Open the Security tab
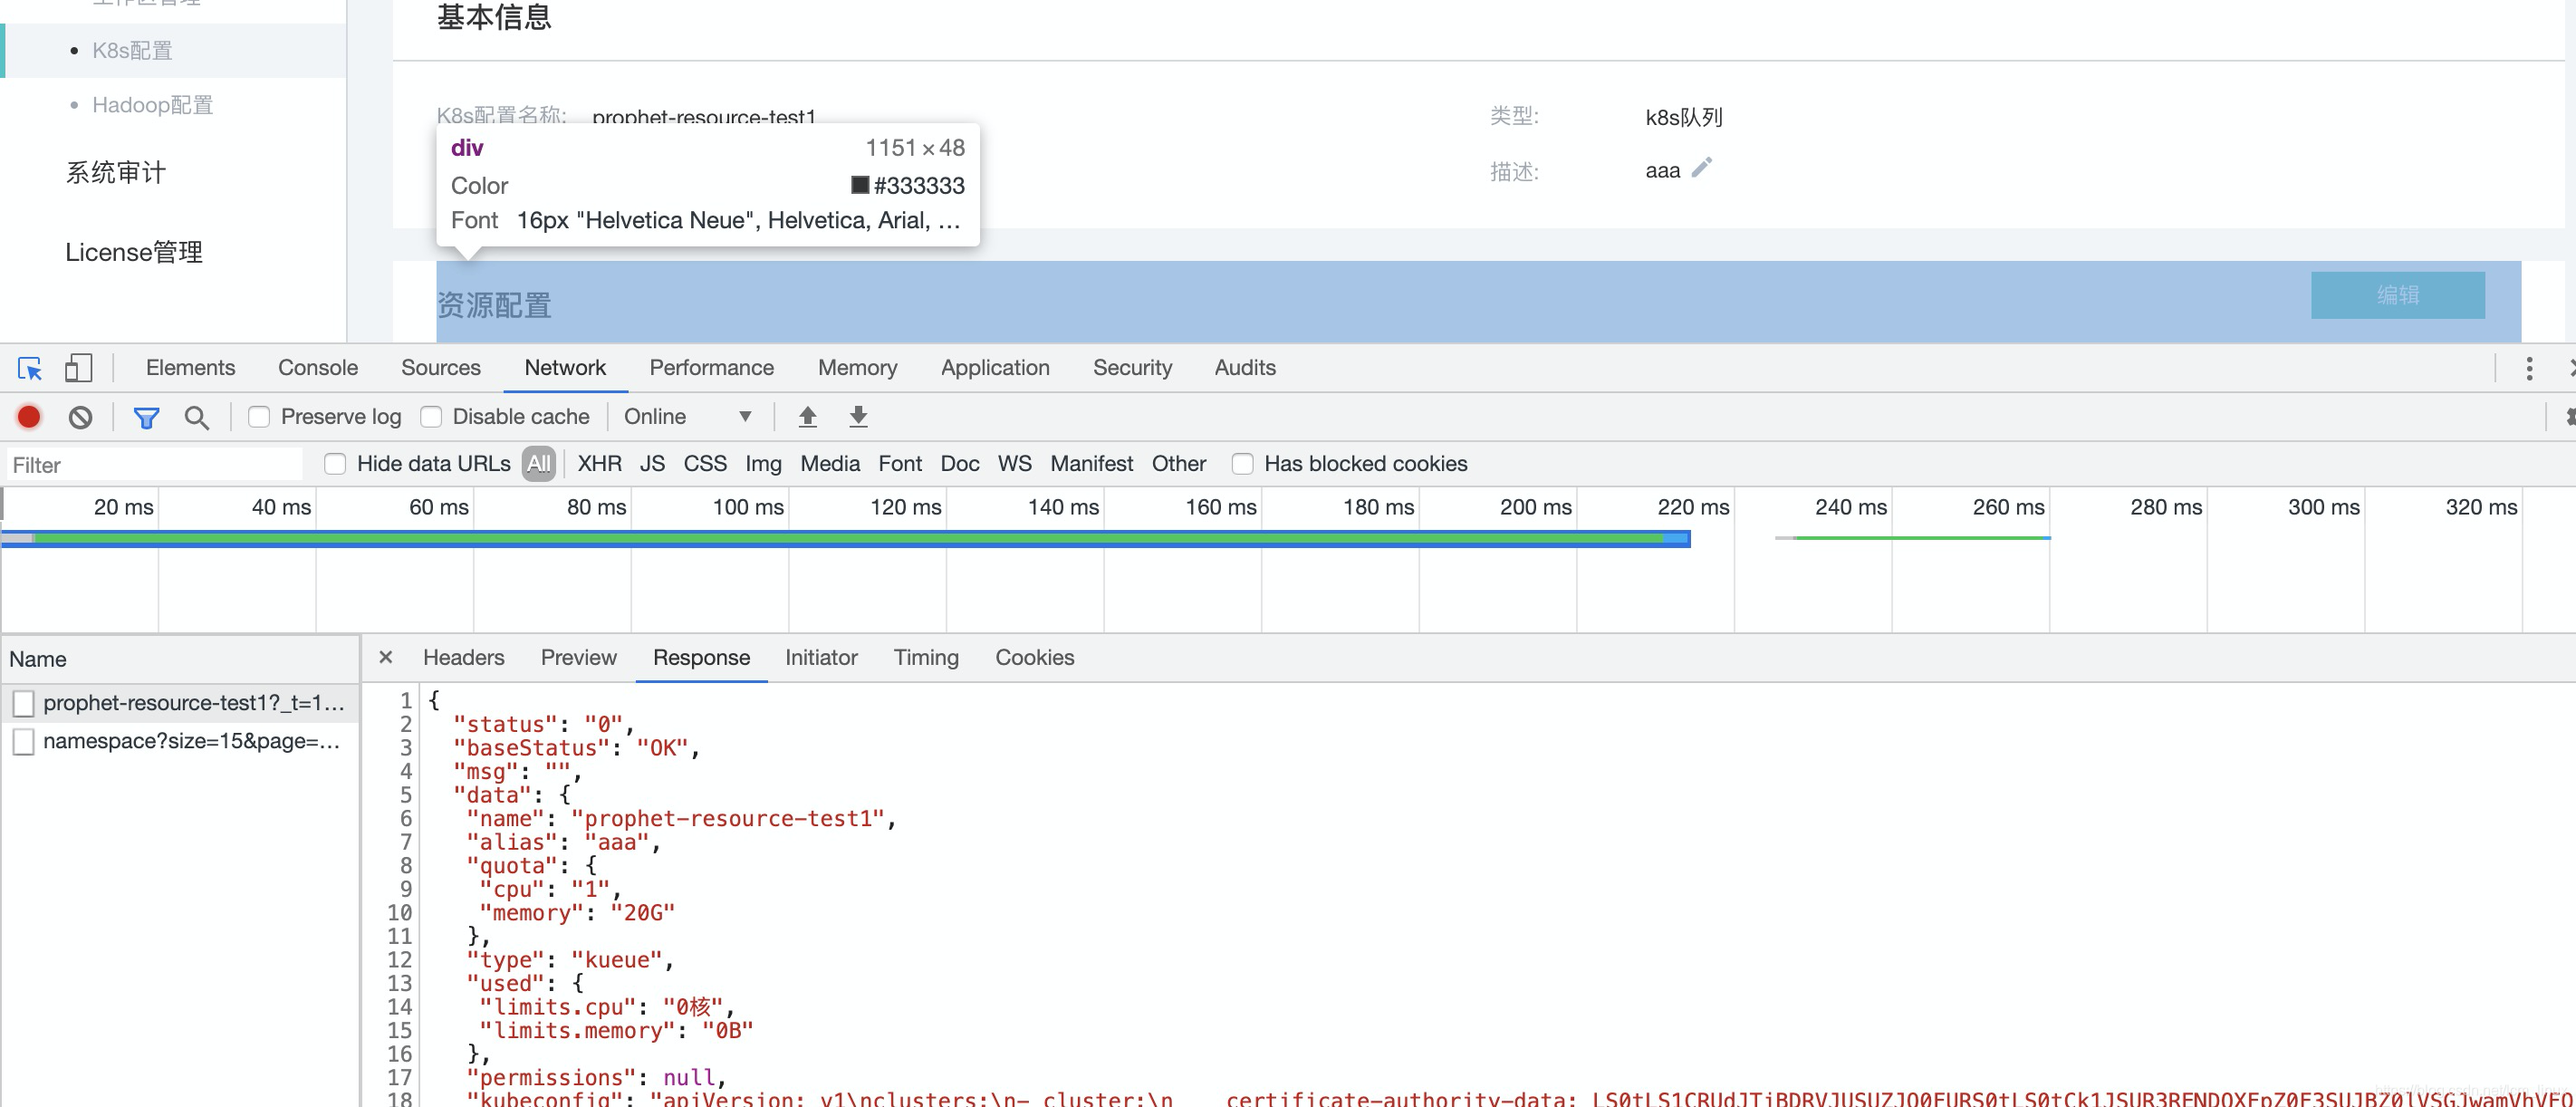 [x=1132, y=368]
